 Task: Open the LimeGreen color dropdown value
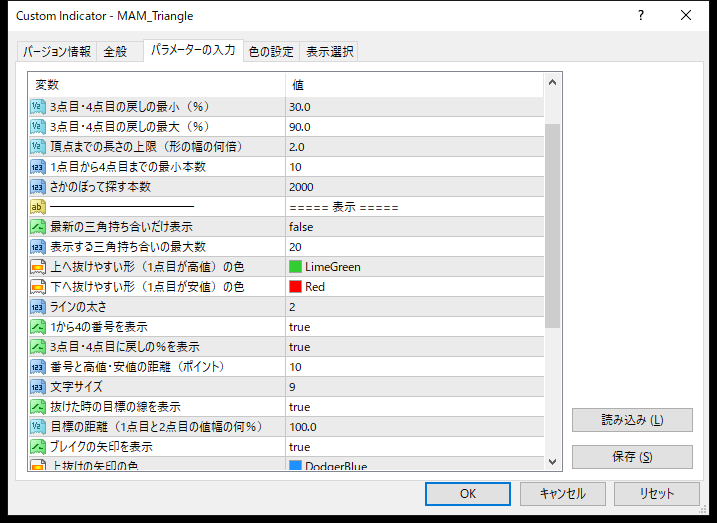[414, 267]
